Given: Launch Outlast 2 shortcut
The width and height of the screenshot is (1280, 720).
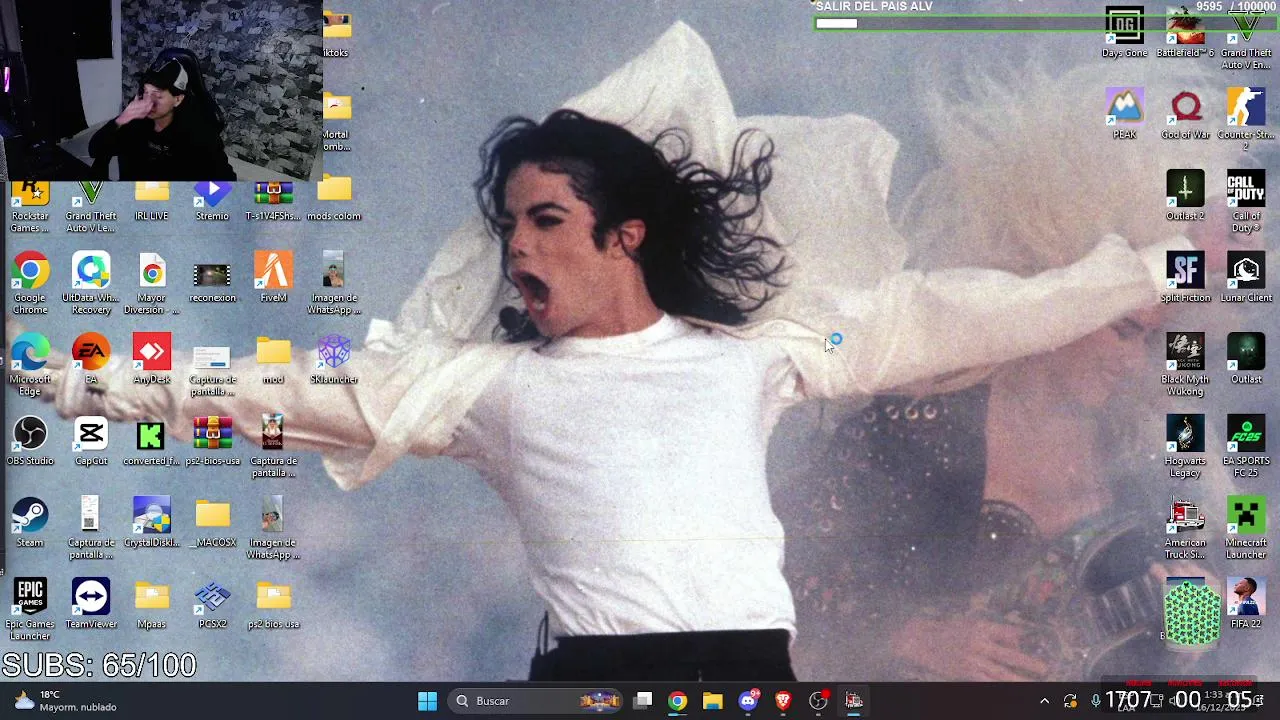Looking at the screenshot, I should [x=1185, y=196].
